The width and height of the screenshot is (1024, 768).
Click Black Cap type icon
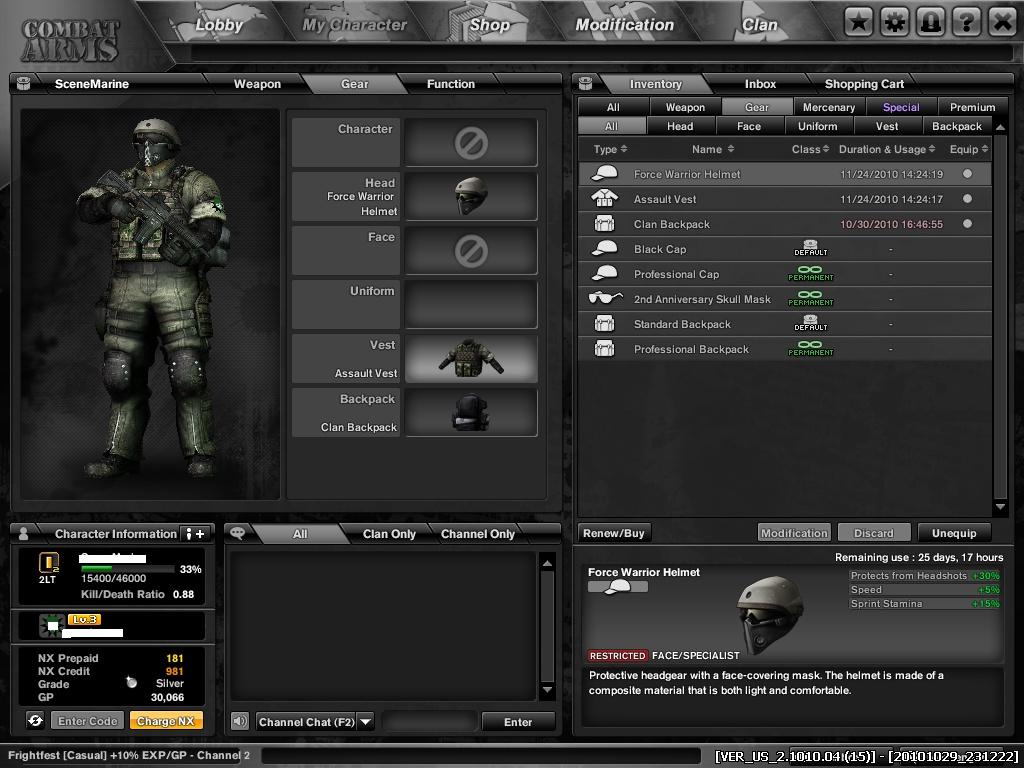pyautogui.click(x=604, y=249)
